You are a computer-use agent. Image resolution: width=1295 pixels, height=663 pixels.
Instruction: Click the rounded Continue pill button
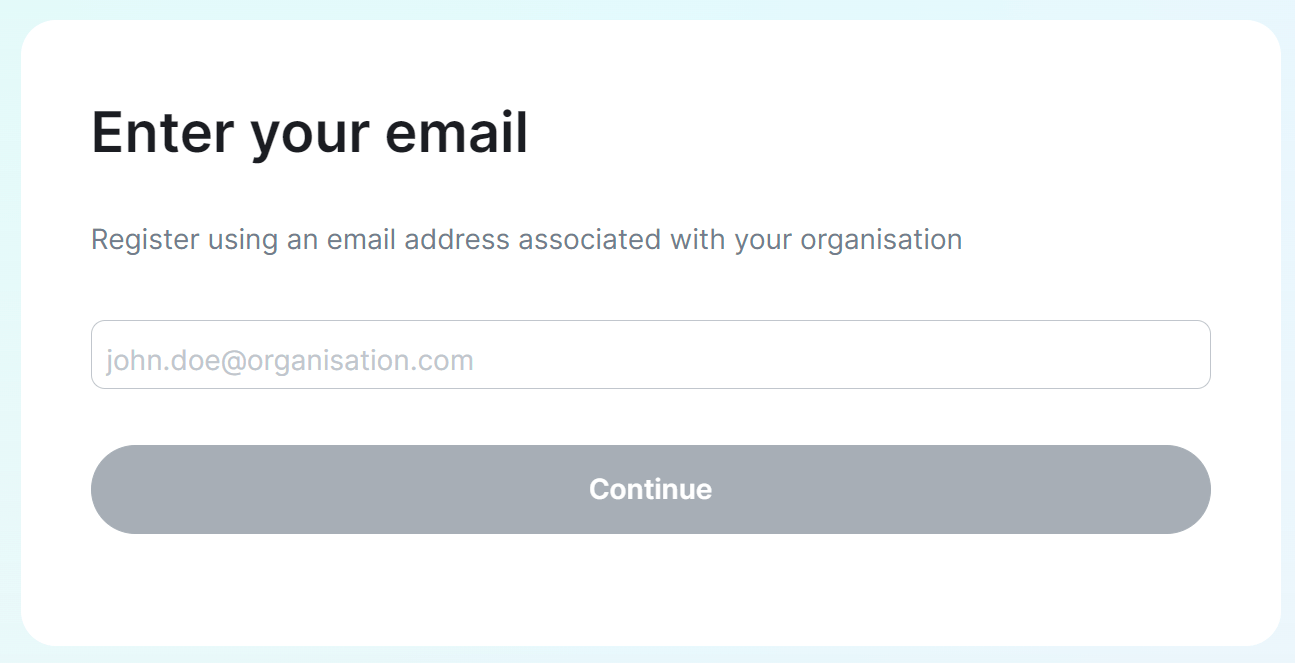(x=650, y=489)
